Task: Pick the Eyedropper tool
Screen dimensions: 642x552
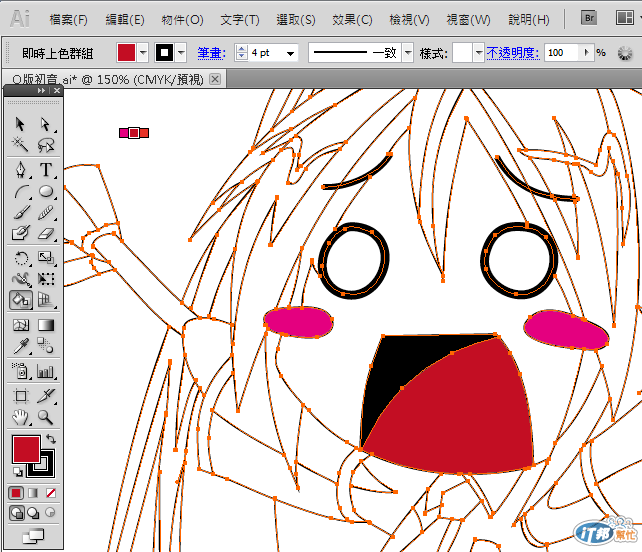Action: [20, 346]
